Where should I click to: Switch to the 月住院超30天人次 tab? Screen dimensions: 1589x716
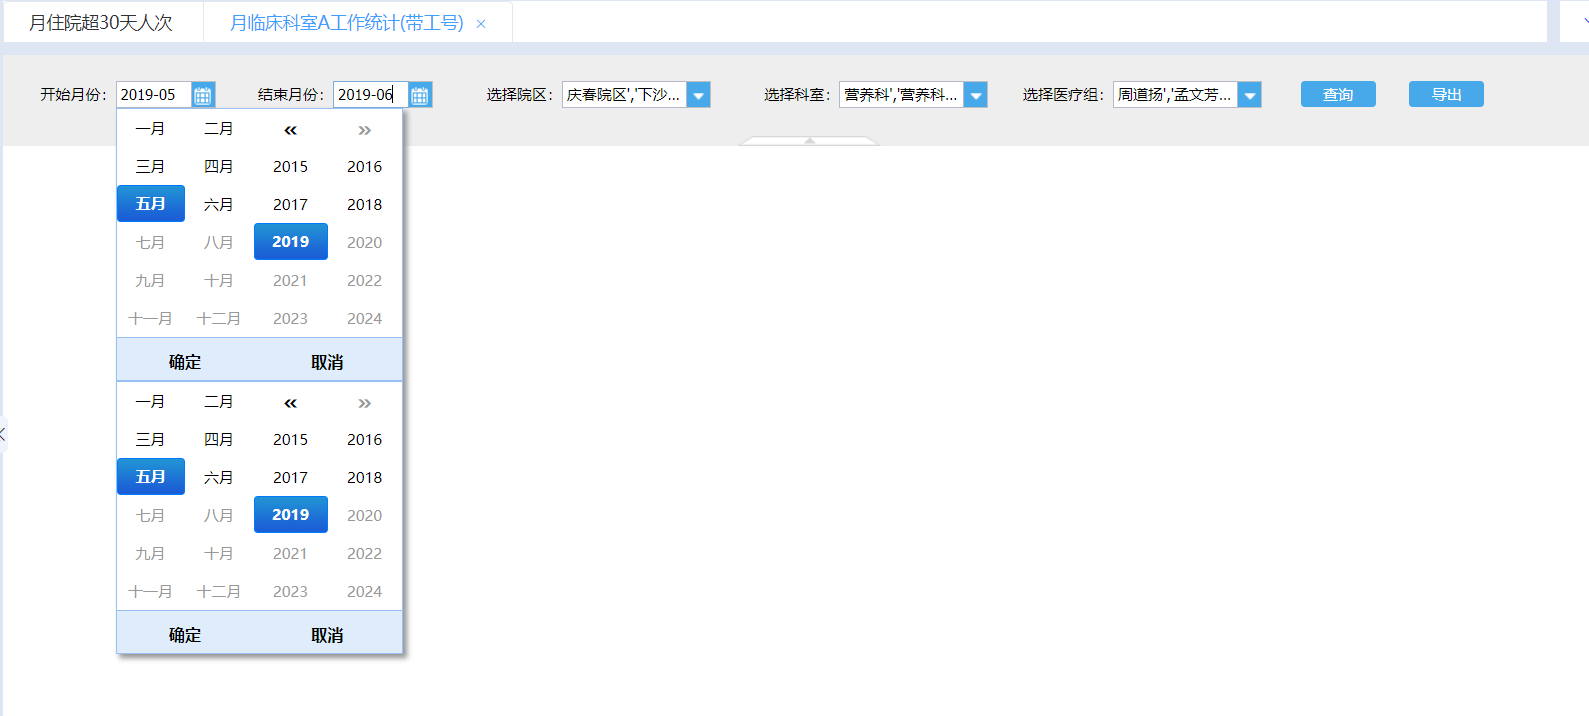(x=101, y=22)
